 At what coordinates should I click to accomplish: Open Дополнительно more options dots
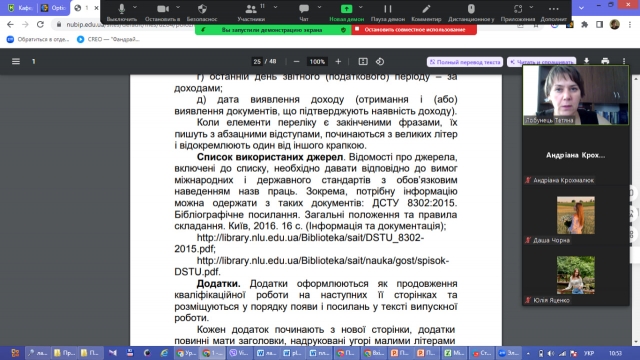[553, 12]
